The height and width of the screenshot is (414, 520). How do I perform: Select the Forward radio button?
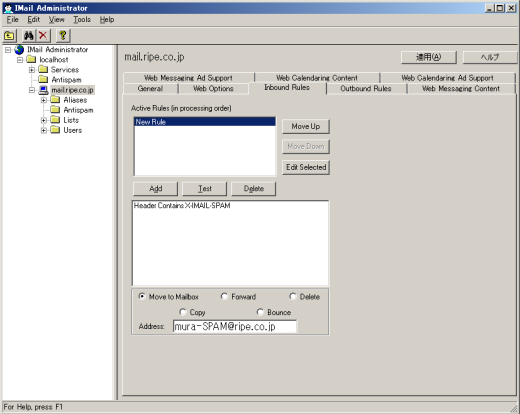(224, 296)
